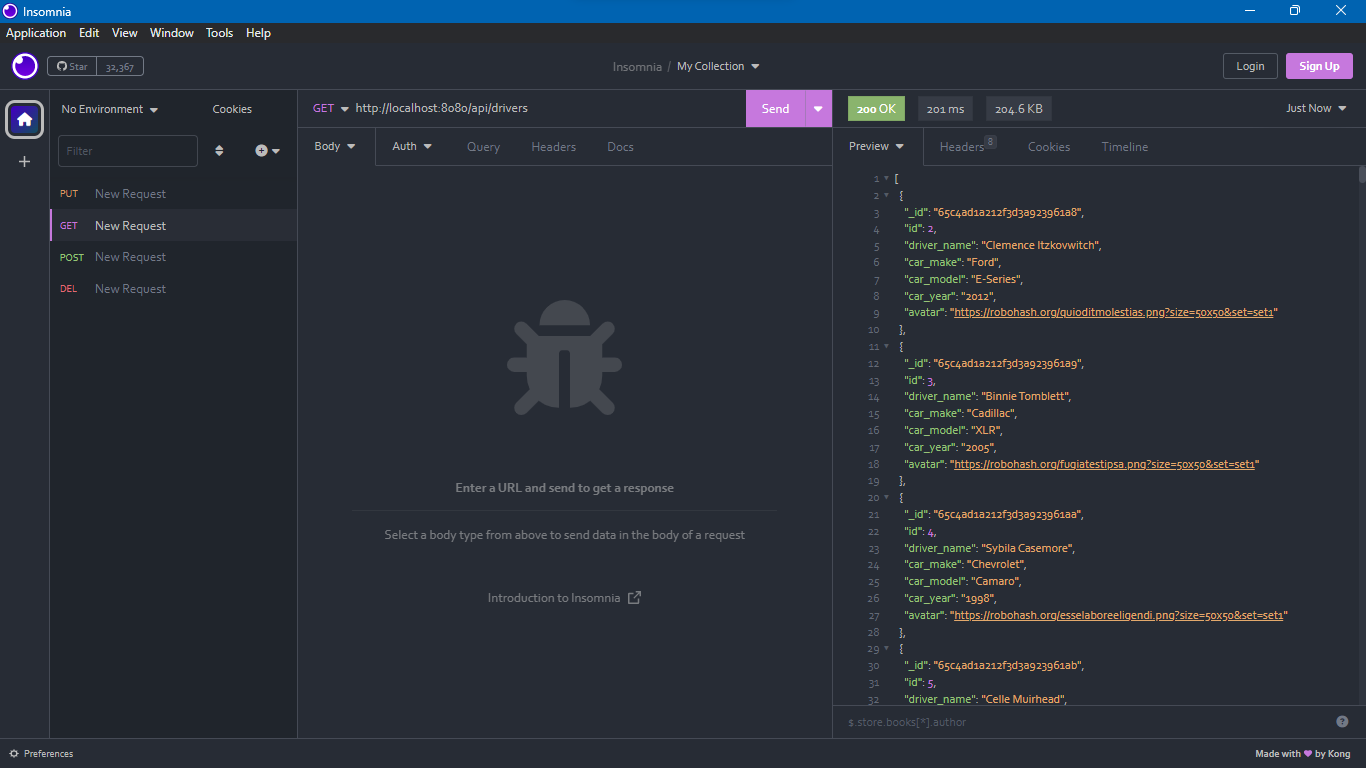Screen dimensions: 1366x768
Task: Select the PUT New Request item
Action: 174,194
